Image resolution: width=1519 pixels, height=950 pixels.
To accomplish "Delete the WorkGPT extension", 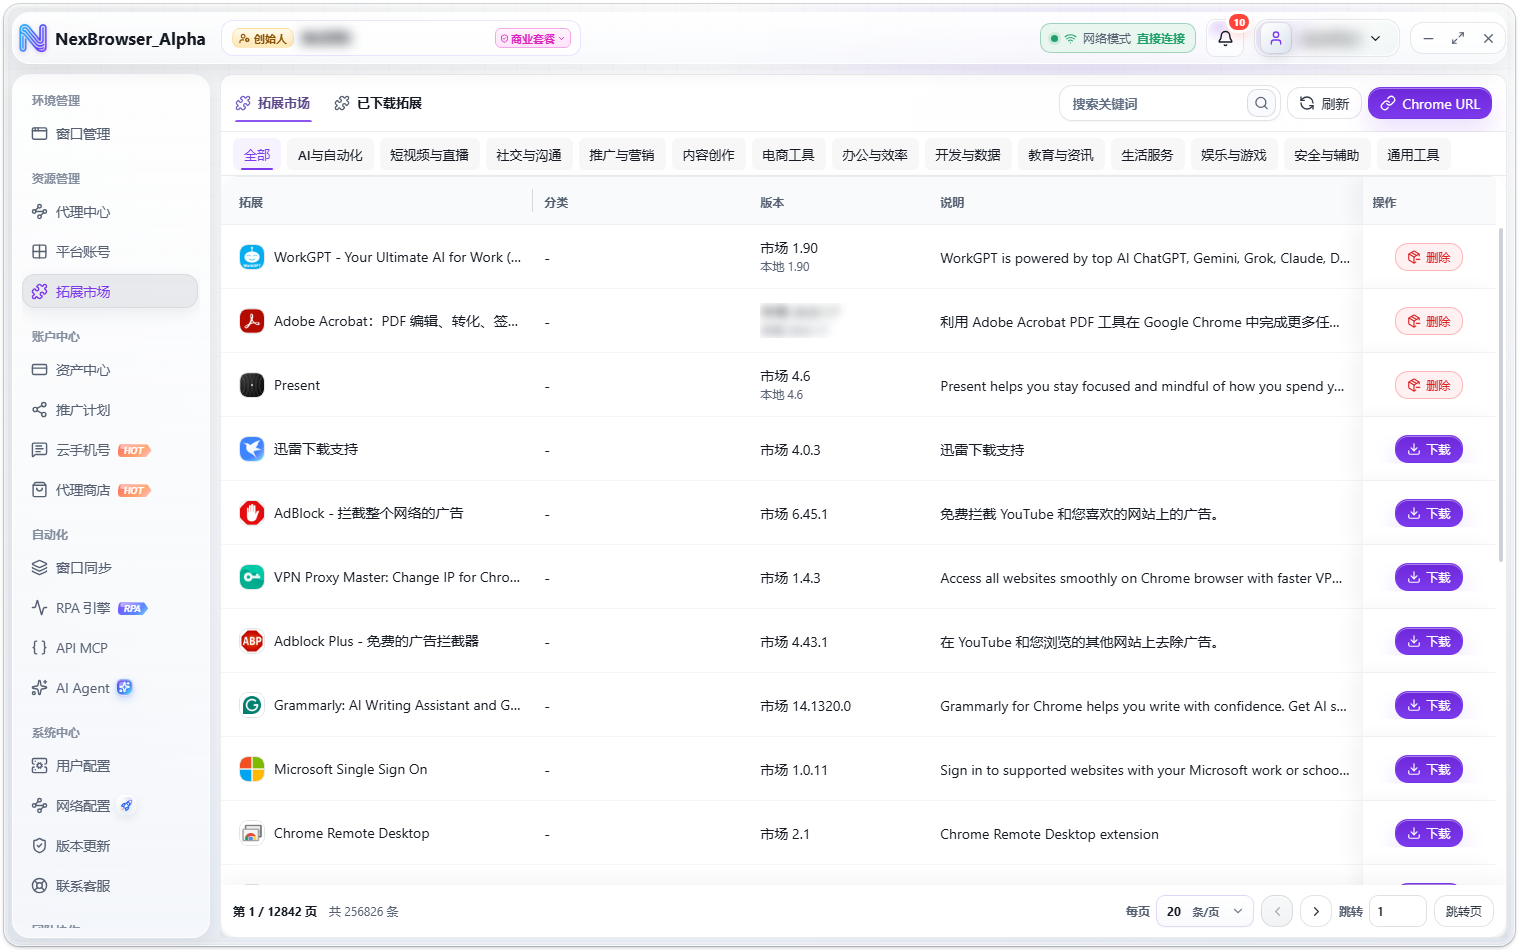I will (1429, 257).
